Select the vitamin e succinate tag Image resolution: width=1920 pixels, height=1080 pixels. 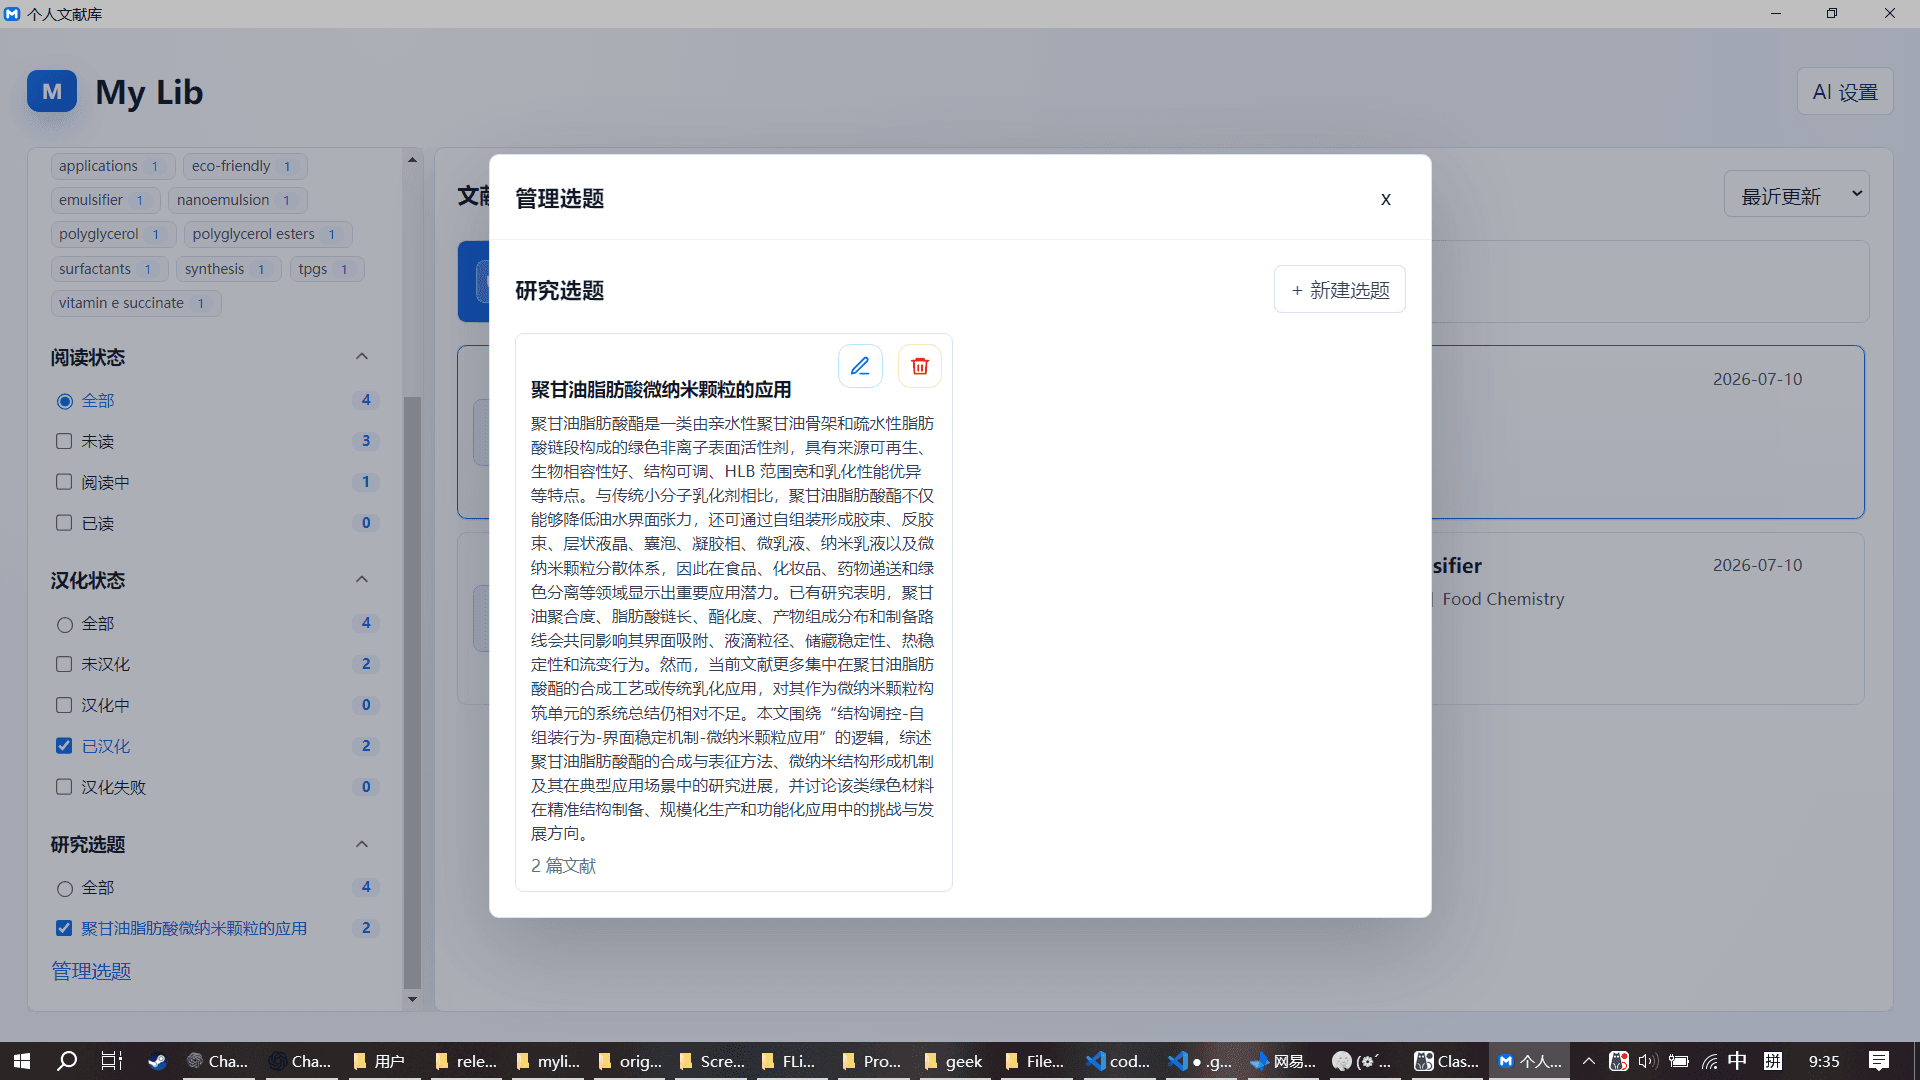point(136,303)
